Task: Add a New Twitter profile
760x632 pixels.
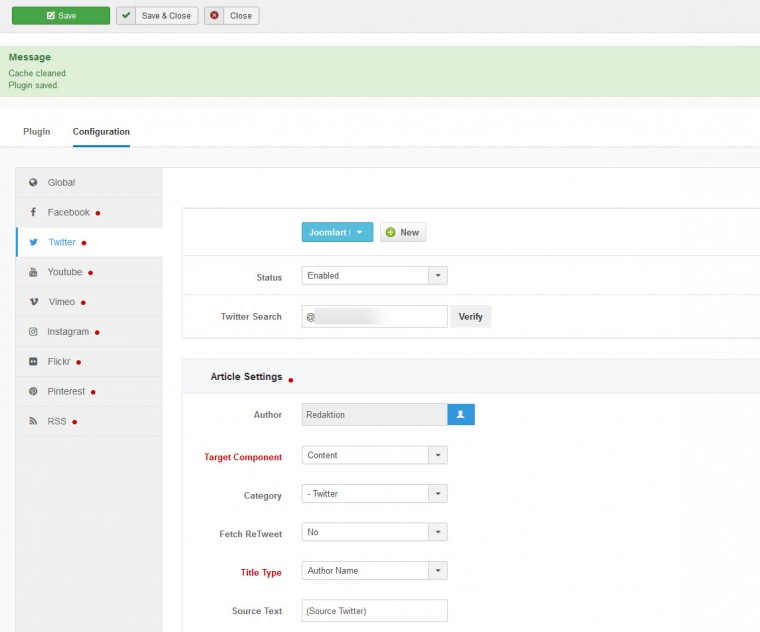Action: click(x=403, y=232)
